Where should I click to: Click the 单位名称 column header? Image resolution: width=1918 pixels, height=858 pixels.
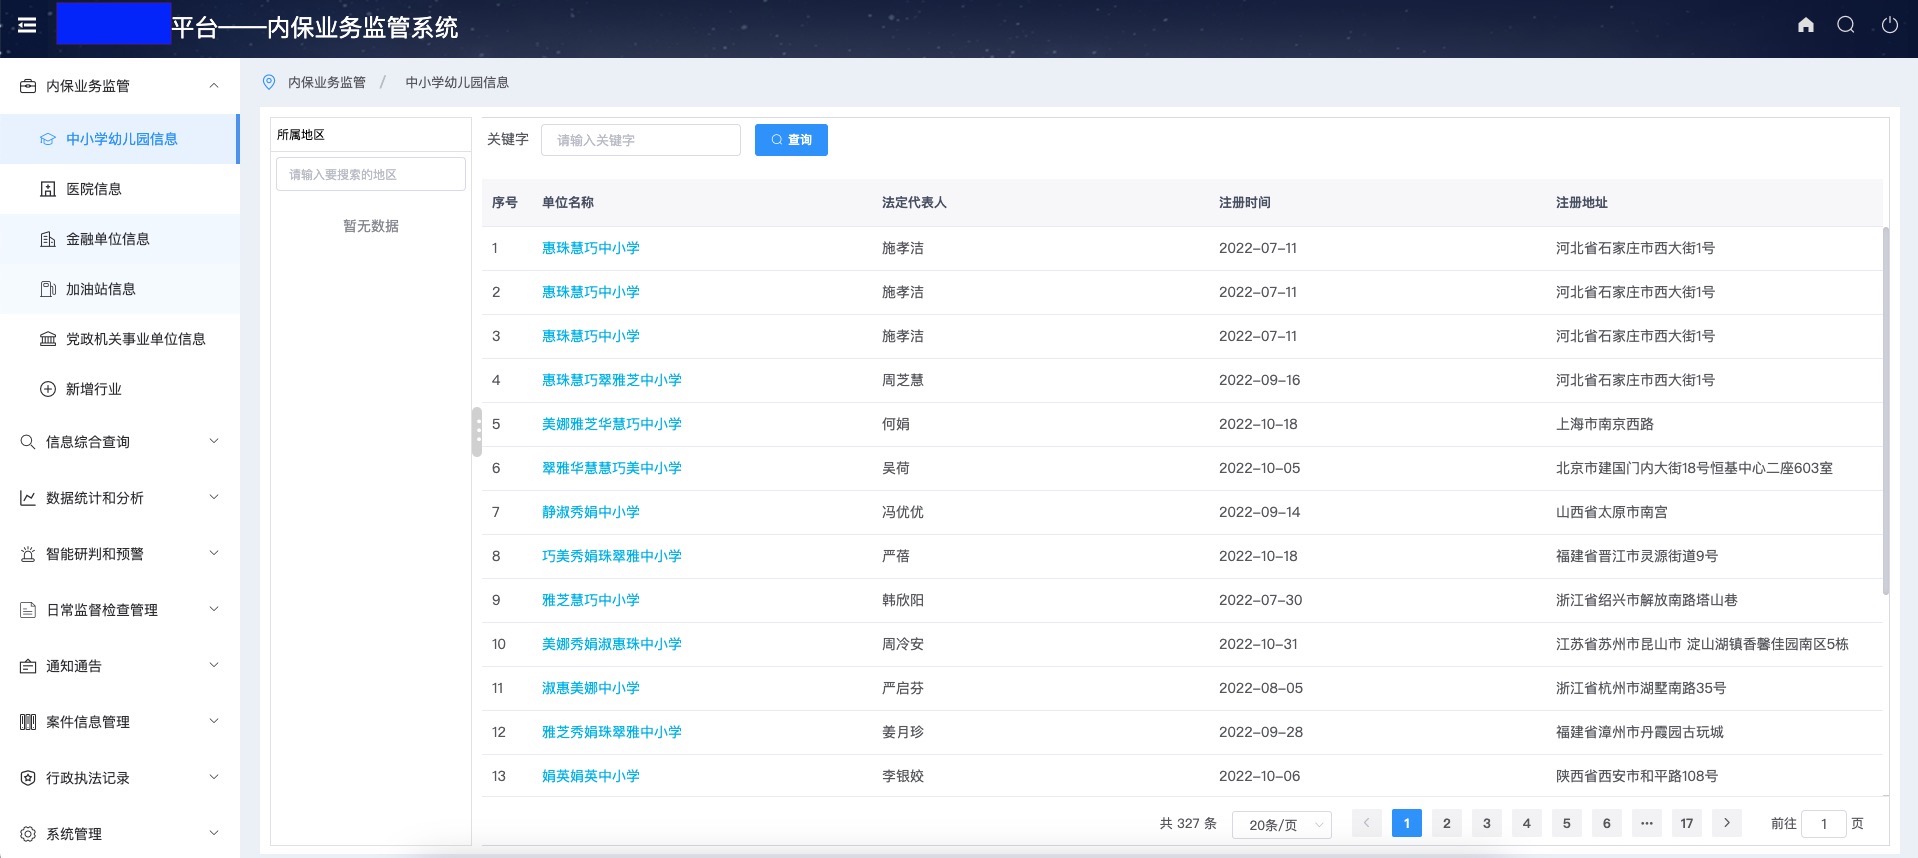(568, 202)
